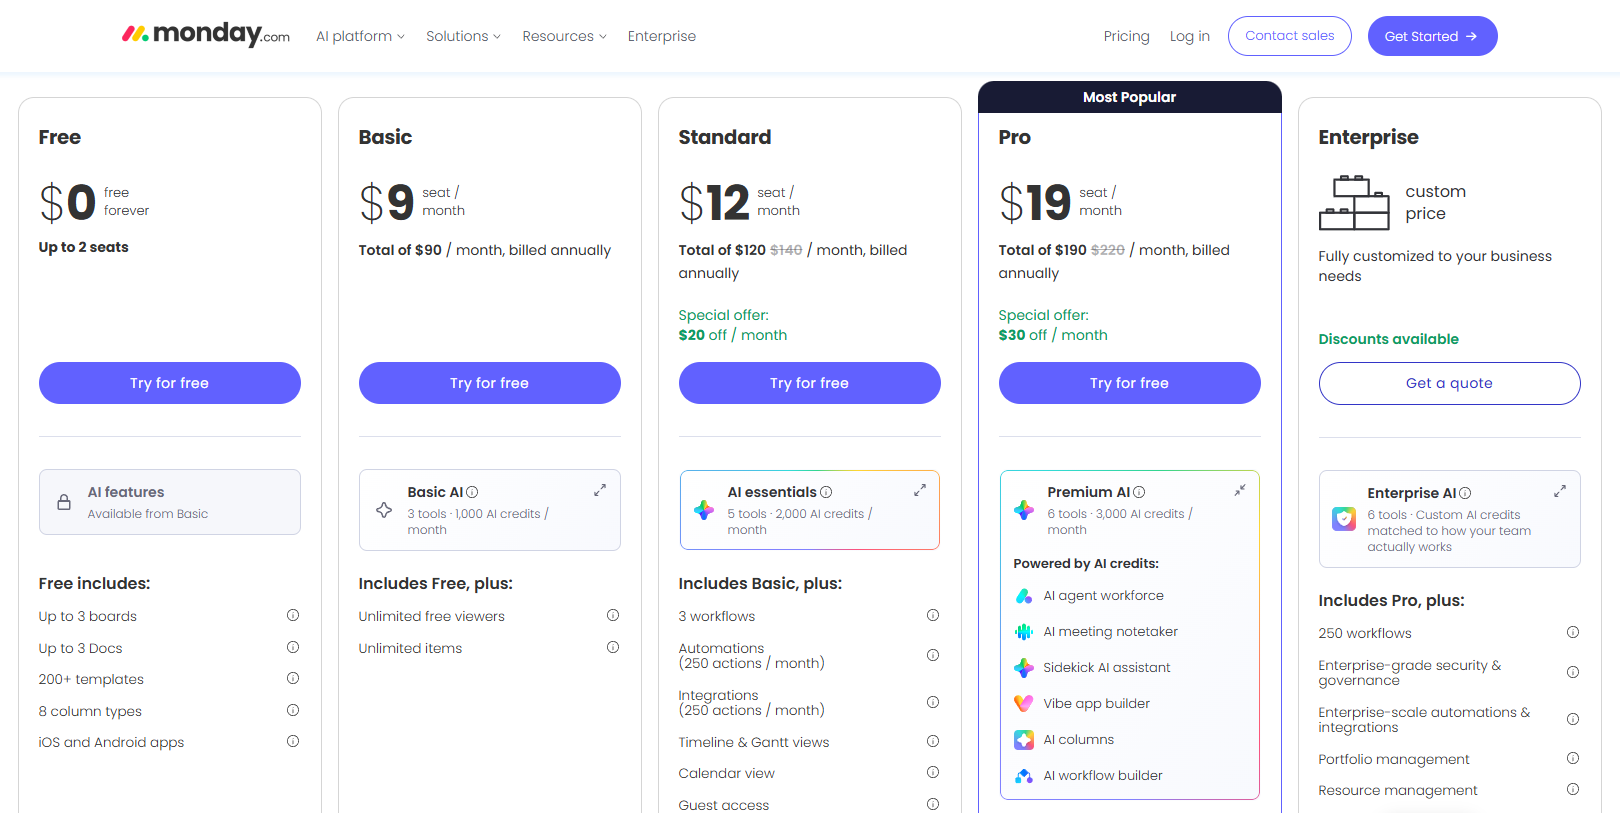Click info icon for 8 column types
This screenshot has height=813, width=1620.
293,710
